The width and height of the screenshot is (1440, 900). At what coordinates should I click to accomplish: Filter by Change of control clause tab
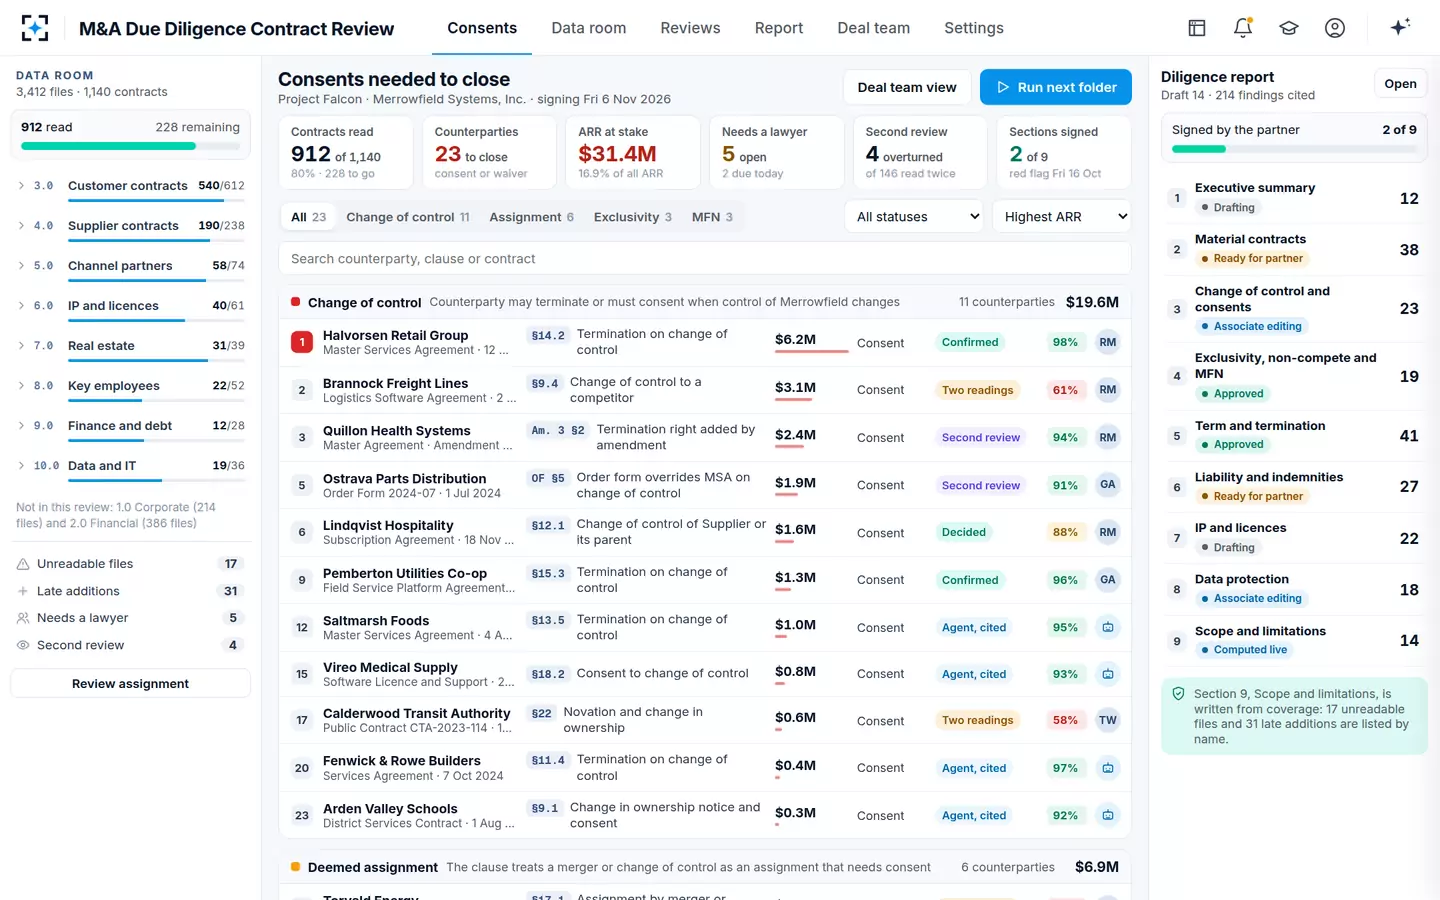click(x=408, y=217)
